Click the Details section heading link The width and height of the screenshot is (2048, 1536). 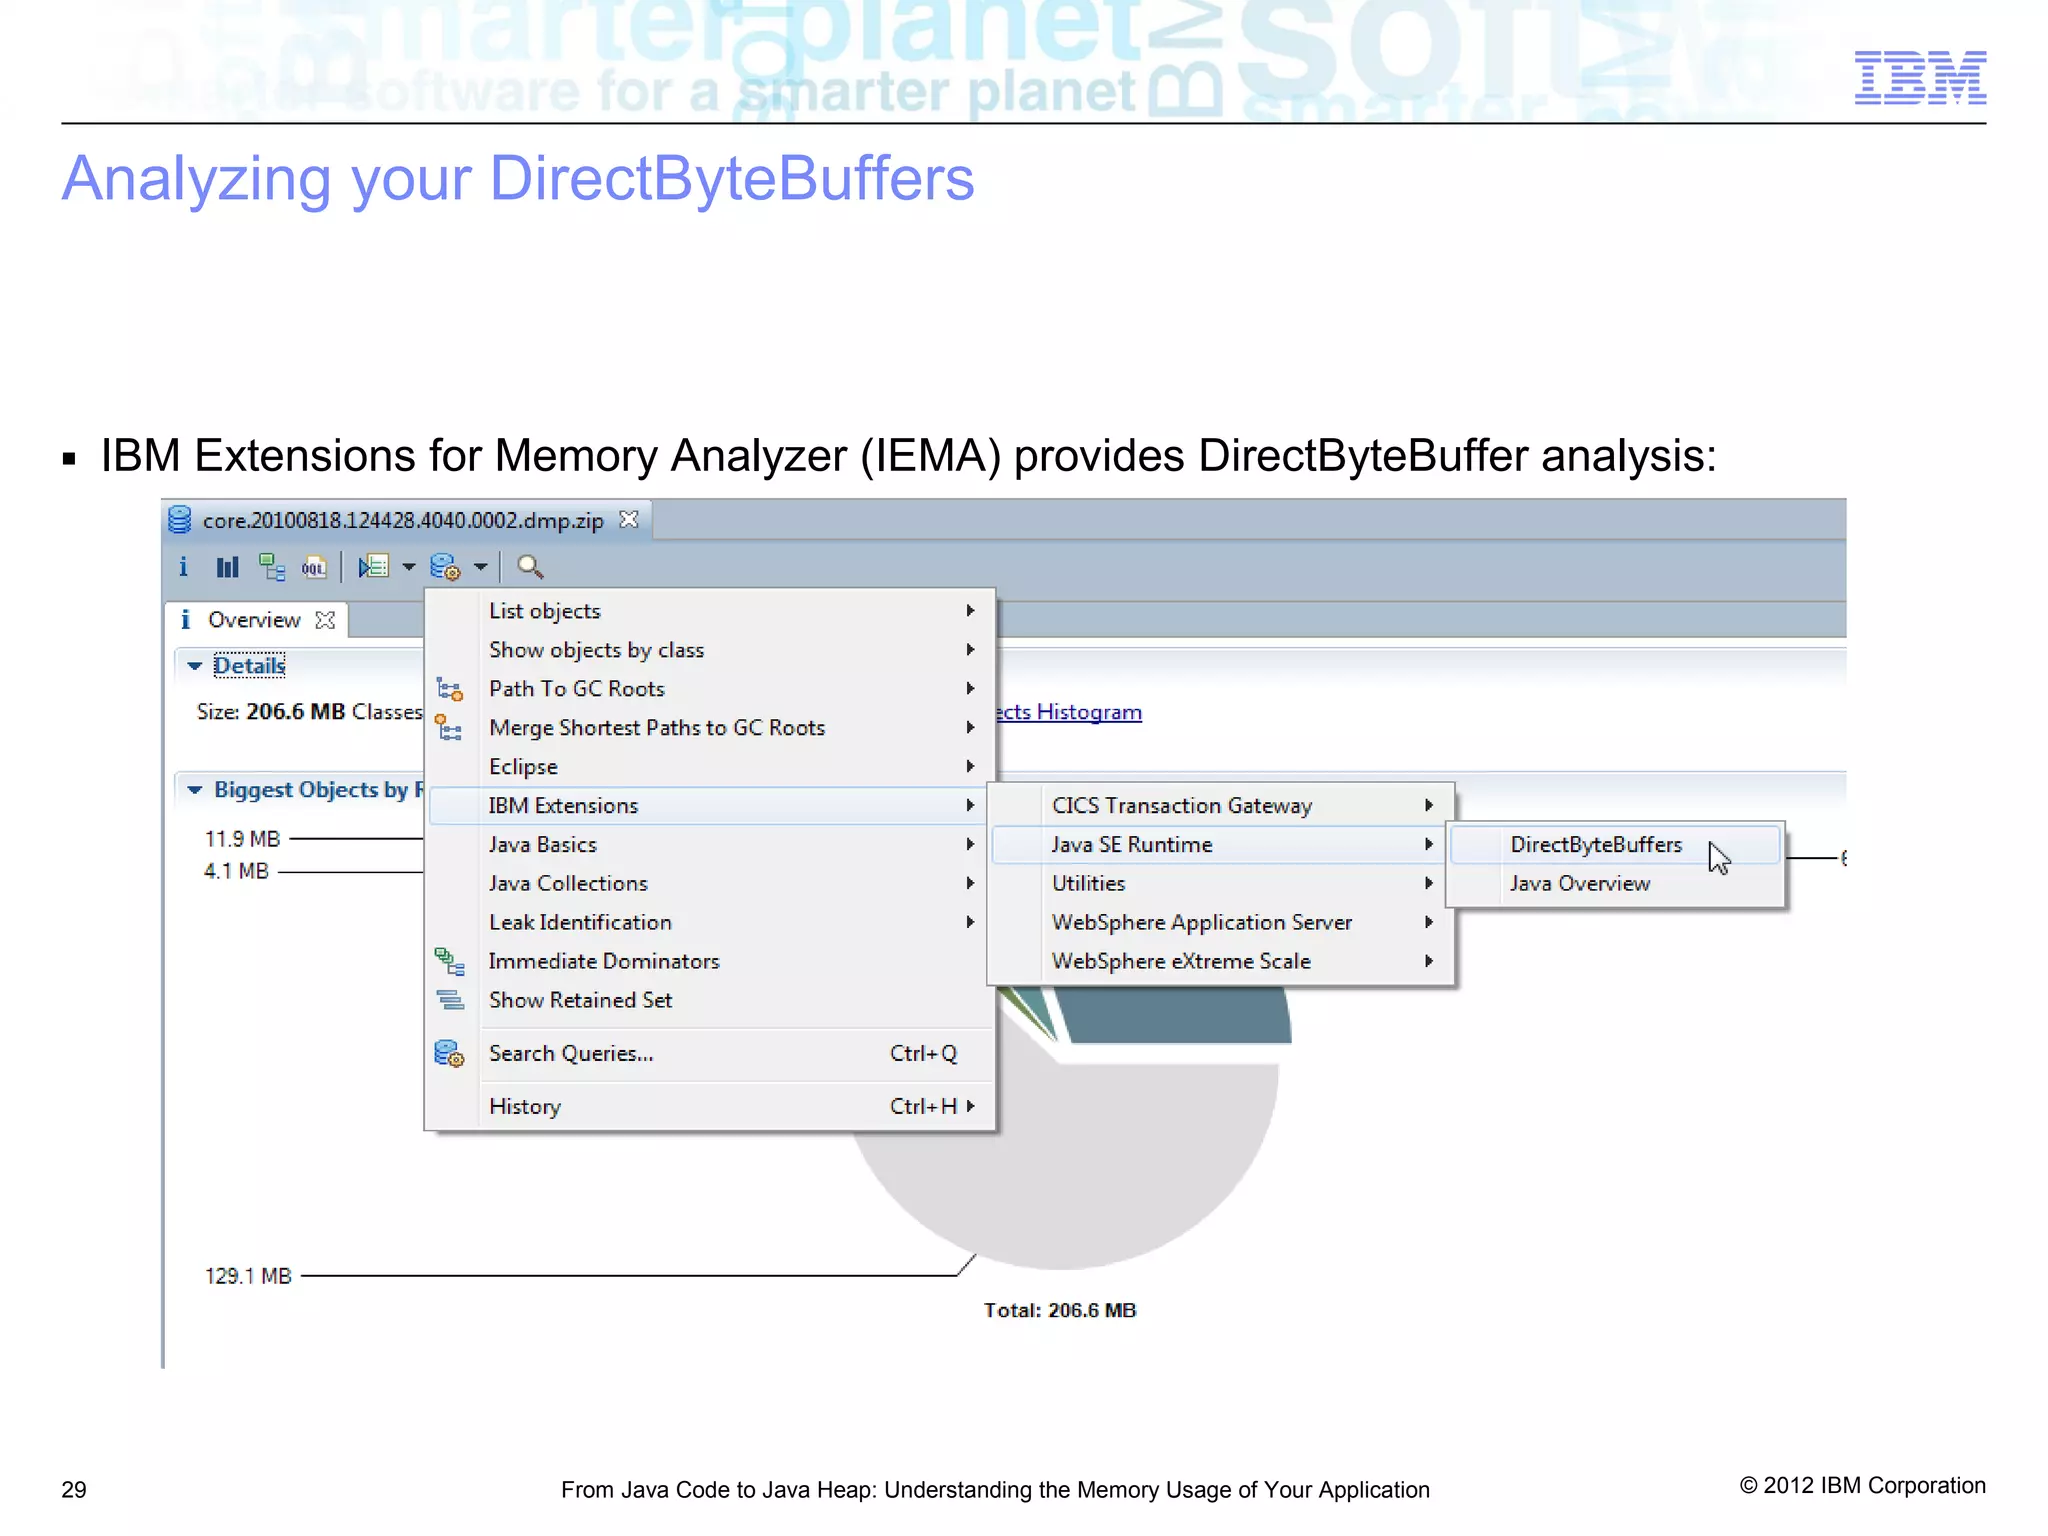point(249,666)
